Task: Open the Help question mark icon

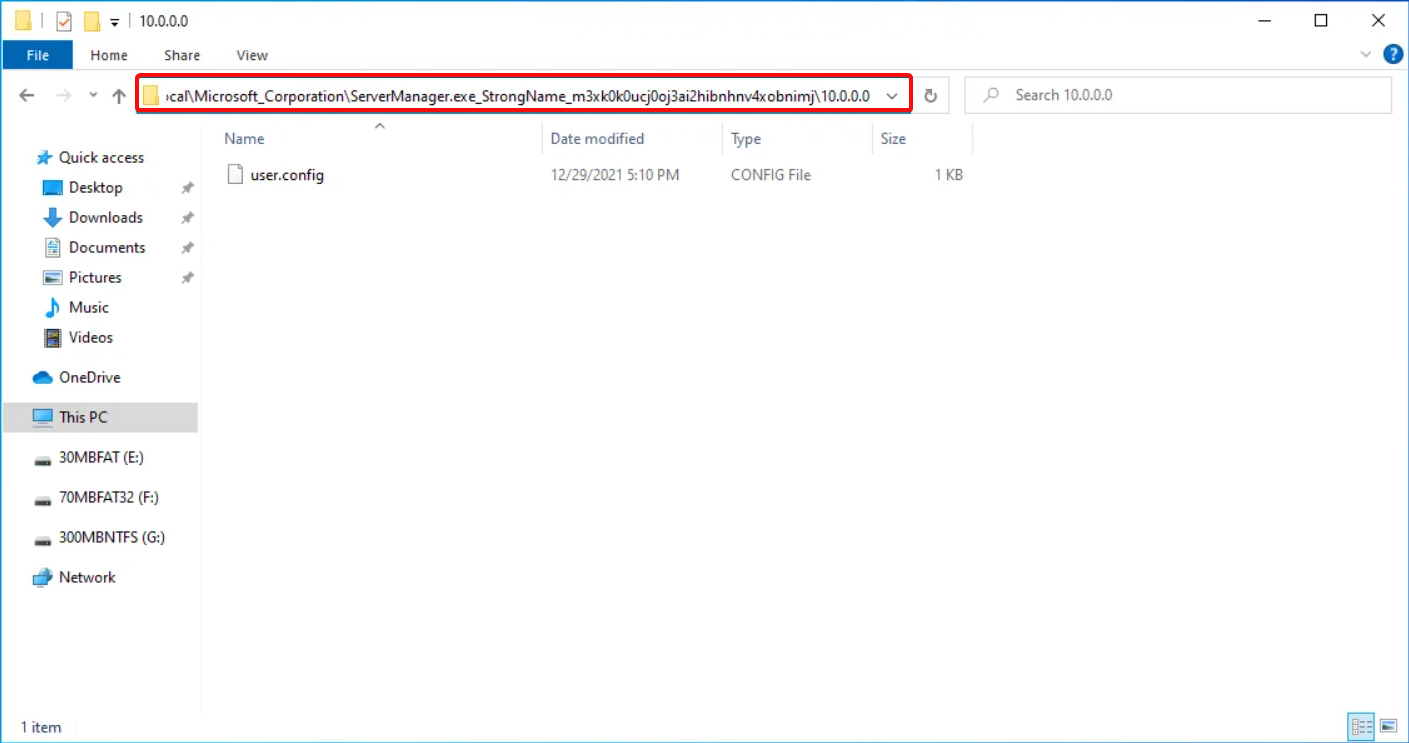Action: click(x=1391, y=54)
